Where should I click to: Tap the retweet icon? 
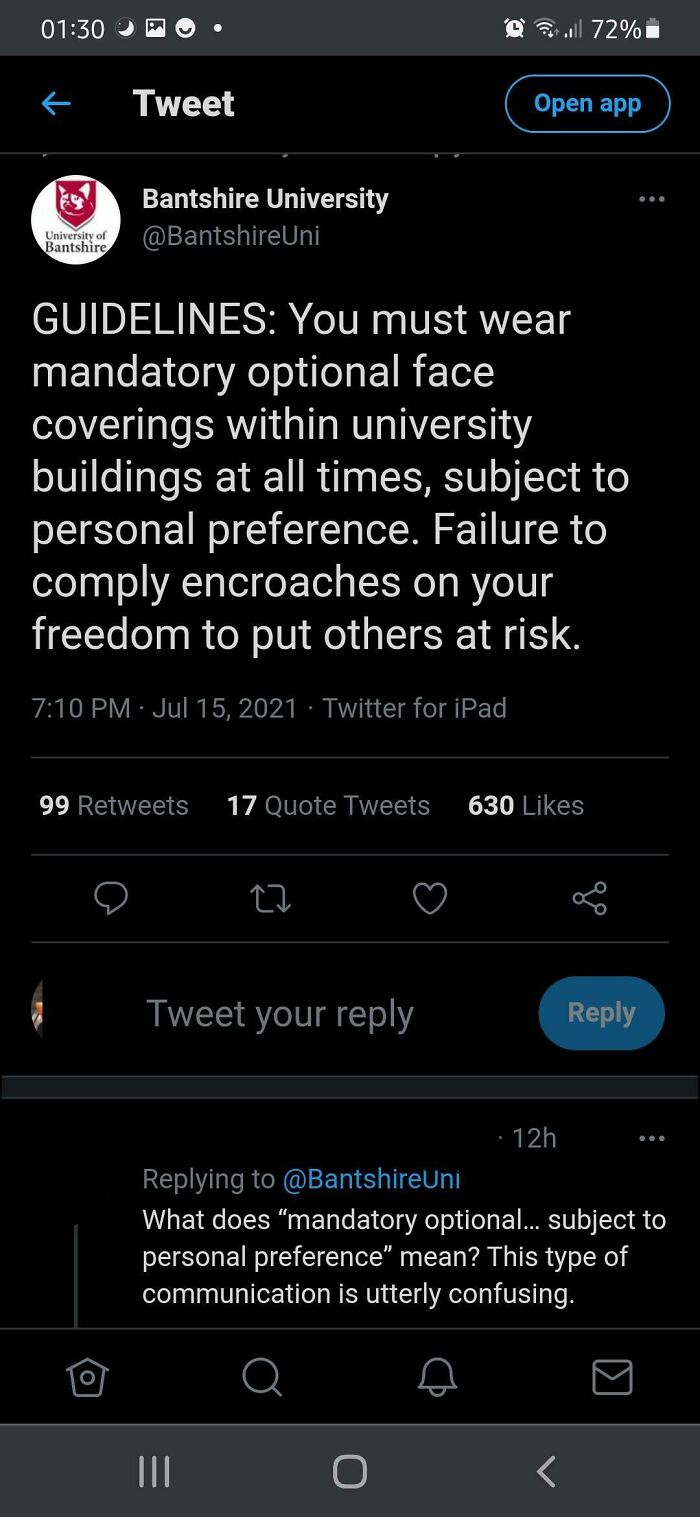[x=270, y=899]
